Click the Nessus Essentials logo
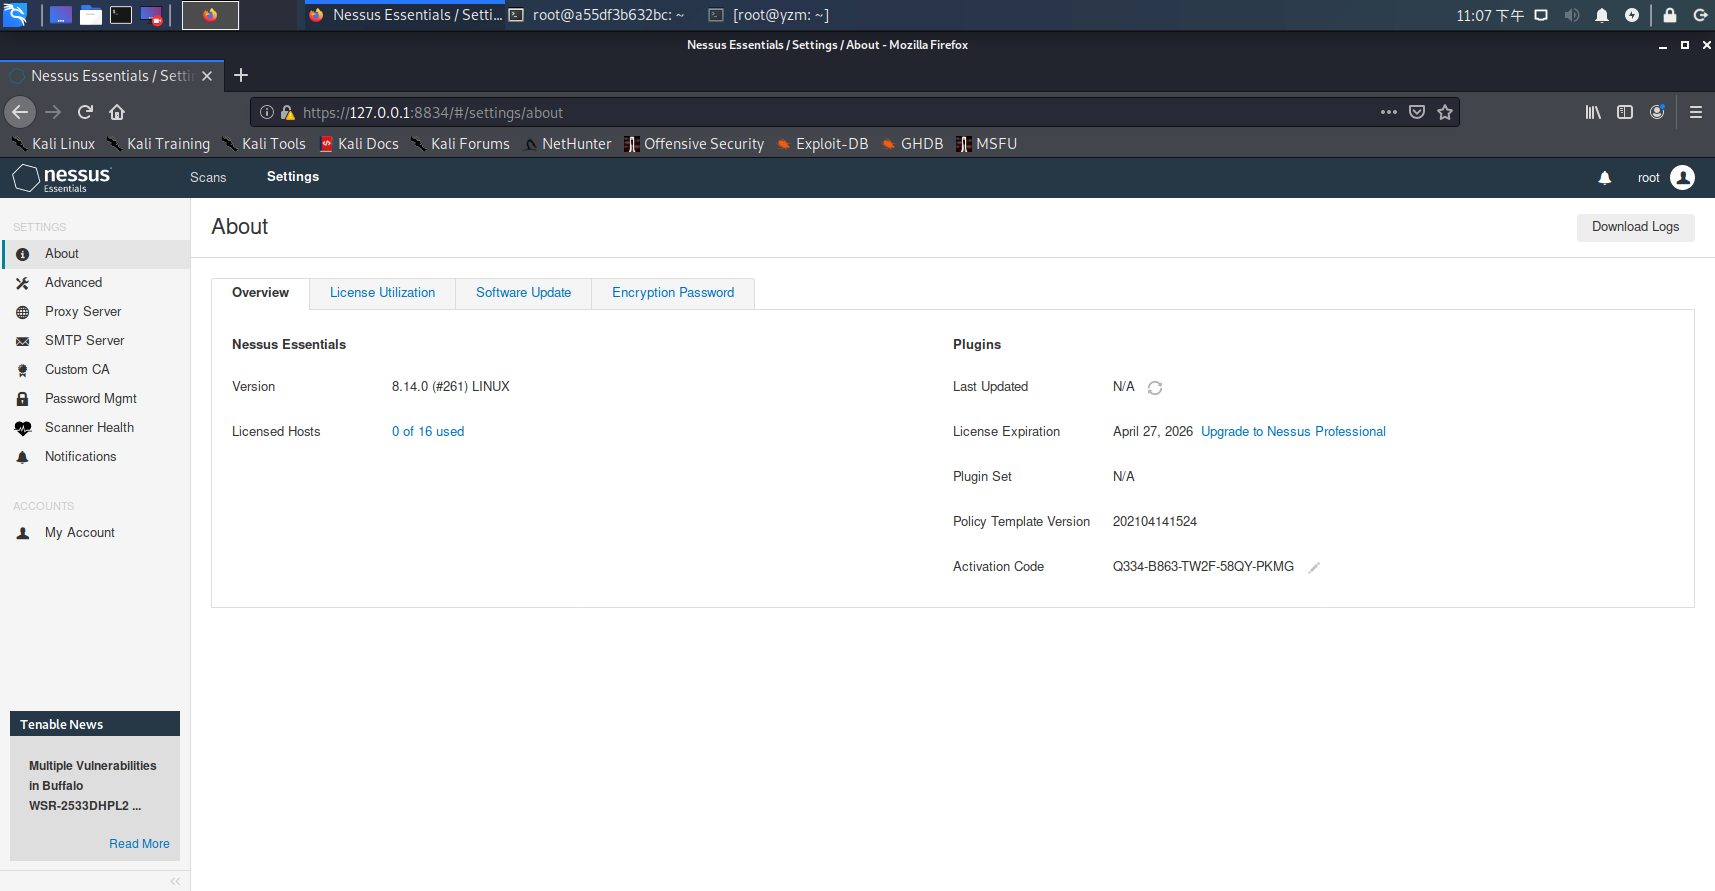Screen dimensions: 1715x891 click(62, 178)
